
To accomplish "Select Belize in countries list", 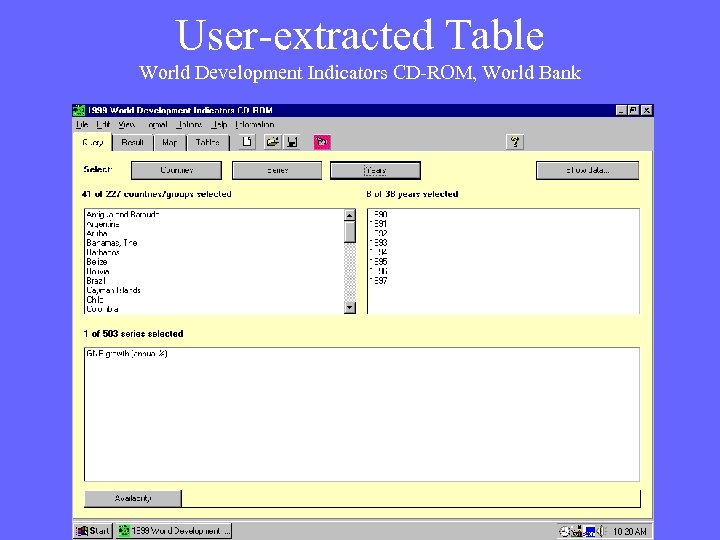I will pyautogui.click(x=97, y=262).
